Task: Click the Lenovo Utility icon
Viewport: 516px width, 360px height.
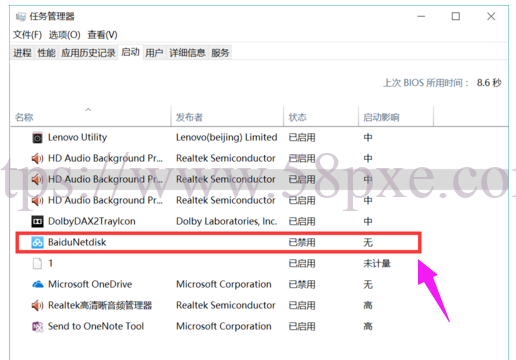Action: [x=37, y=138]
